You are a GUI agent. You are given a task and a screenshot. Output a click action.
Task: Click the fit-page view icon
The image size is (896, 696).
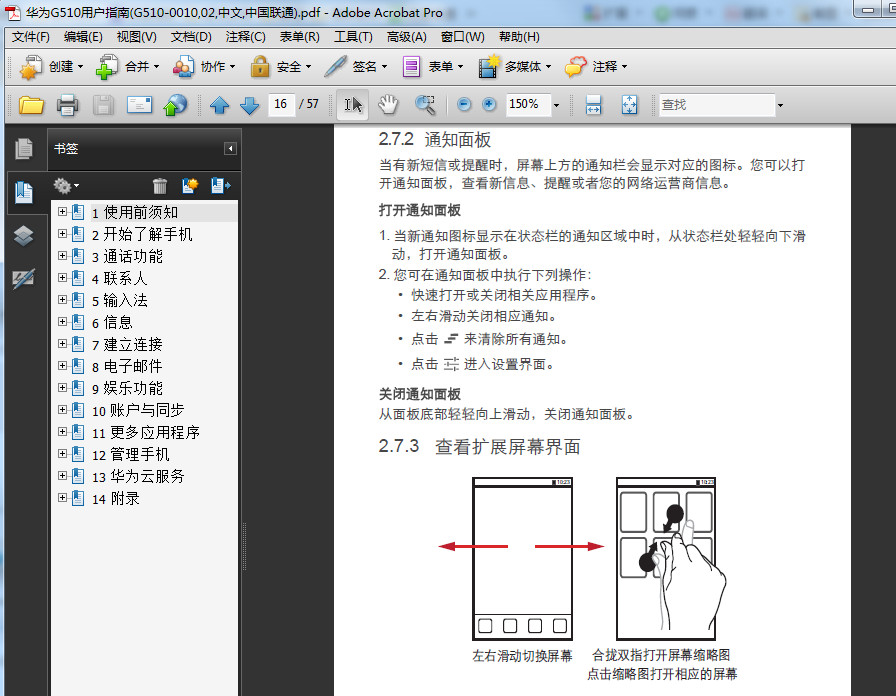630,104
